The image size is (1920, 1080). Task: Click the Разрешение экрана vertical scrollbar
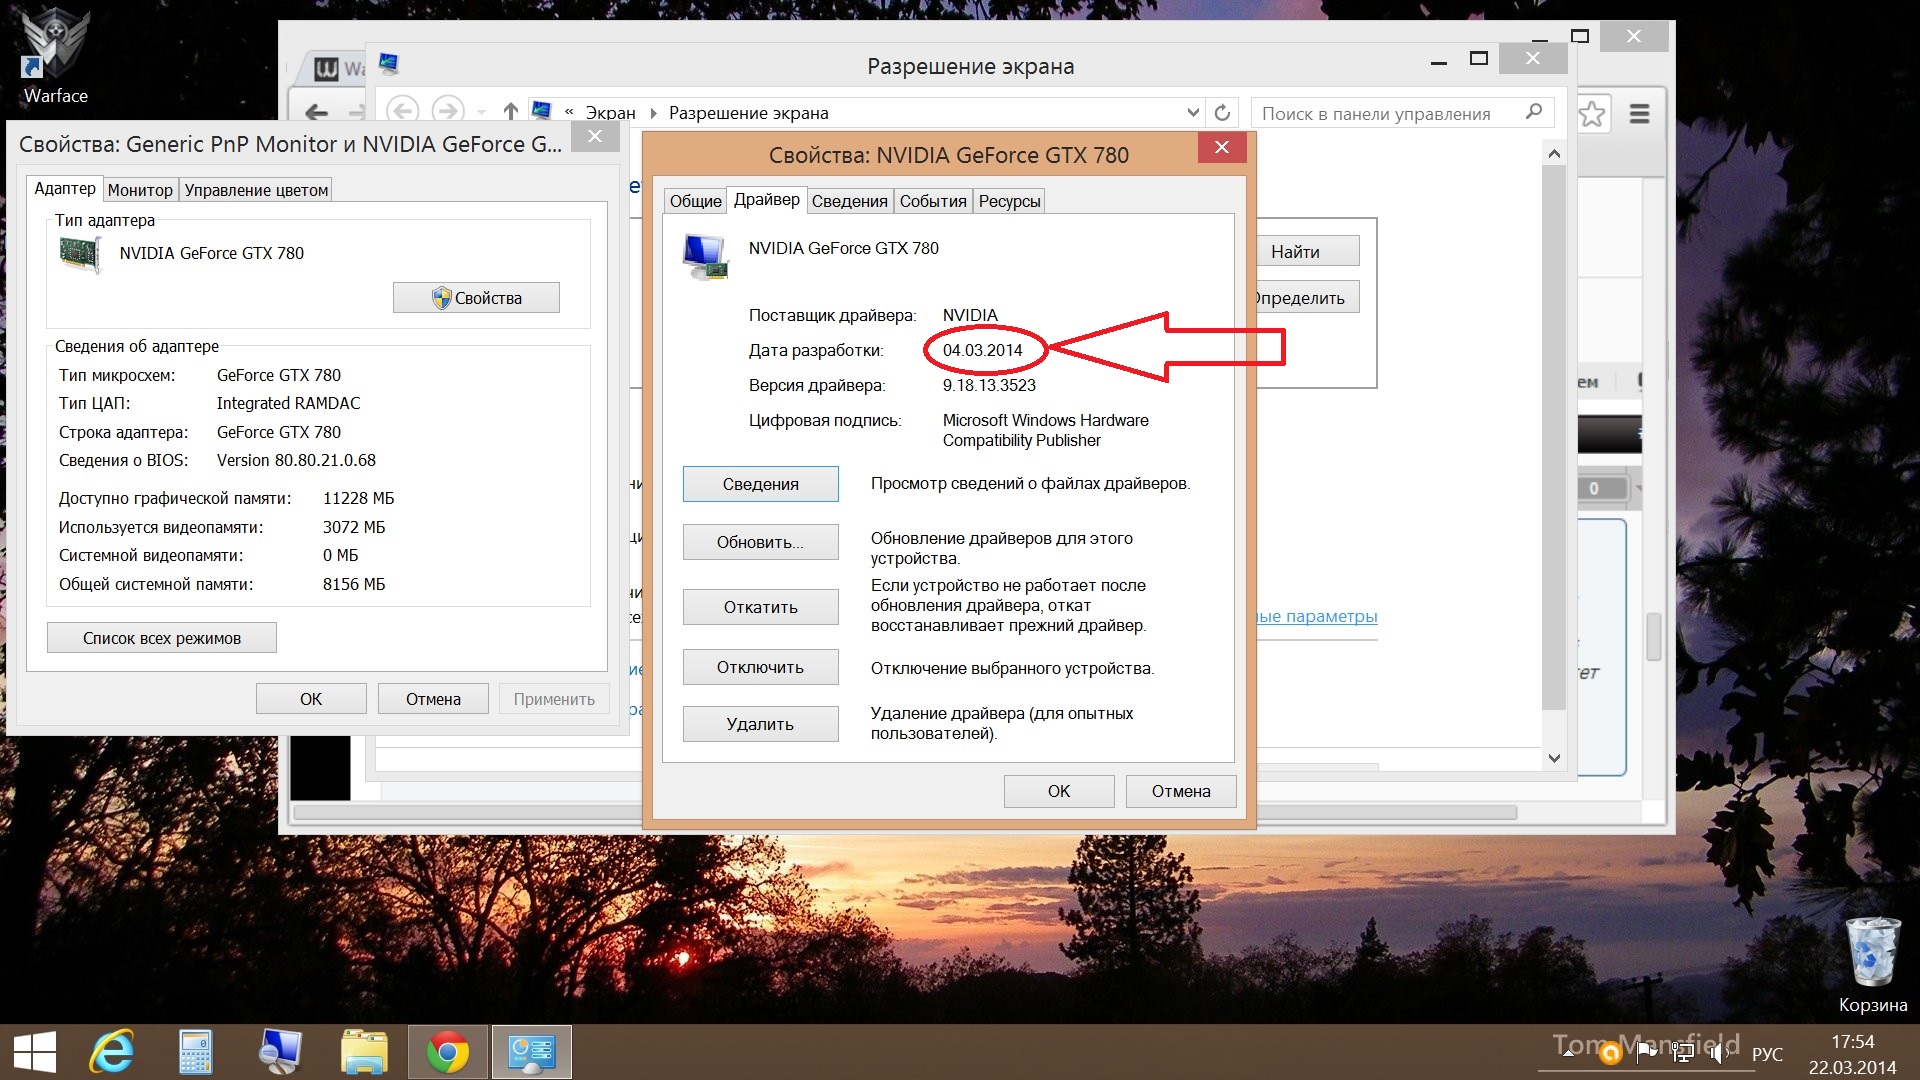1553,437
